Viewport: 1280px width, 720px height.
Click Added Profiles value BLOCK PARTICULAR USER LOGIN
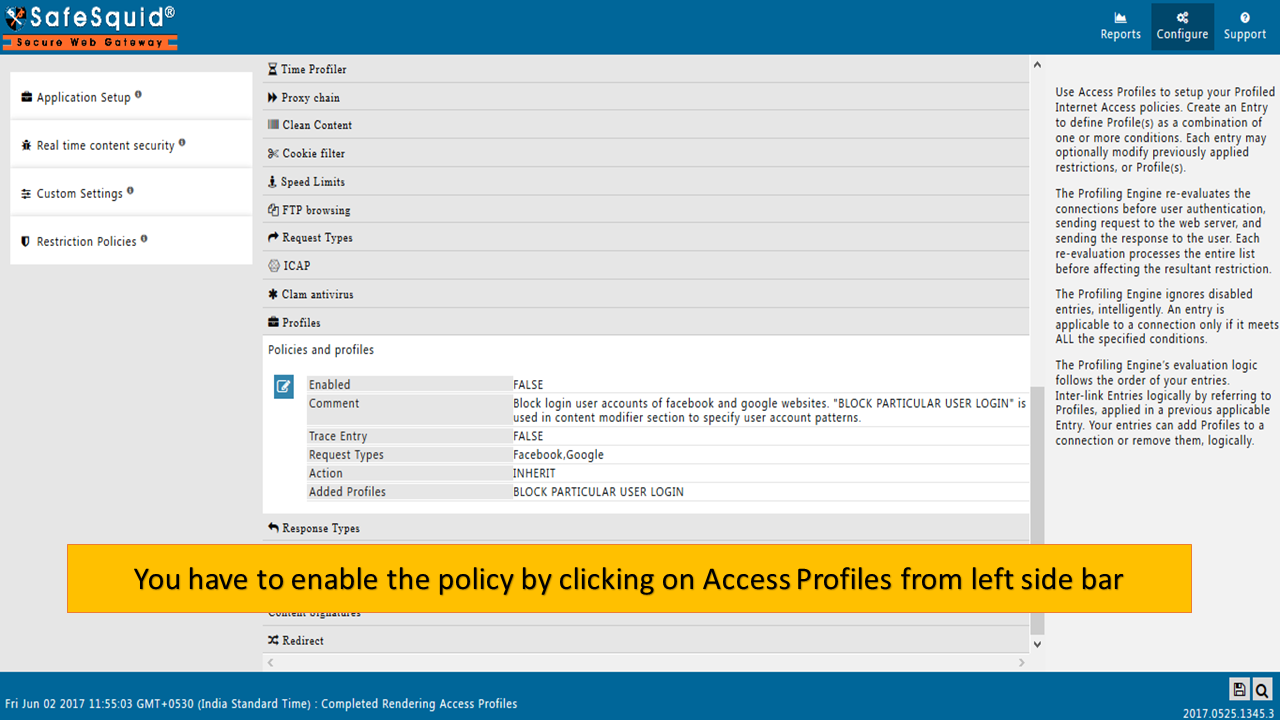(x=598, y=492)
